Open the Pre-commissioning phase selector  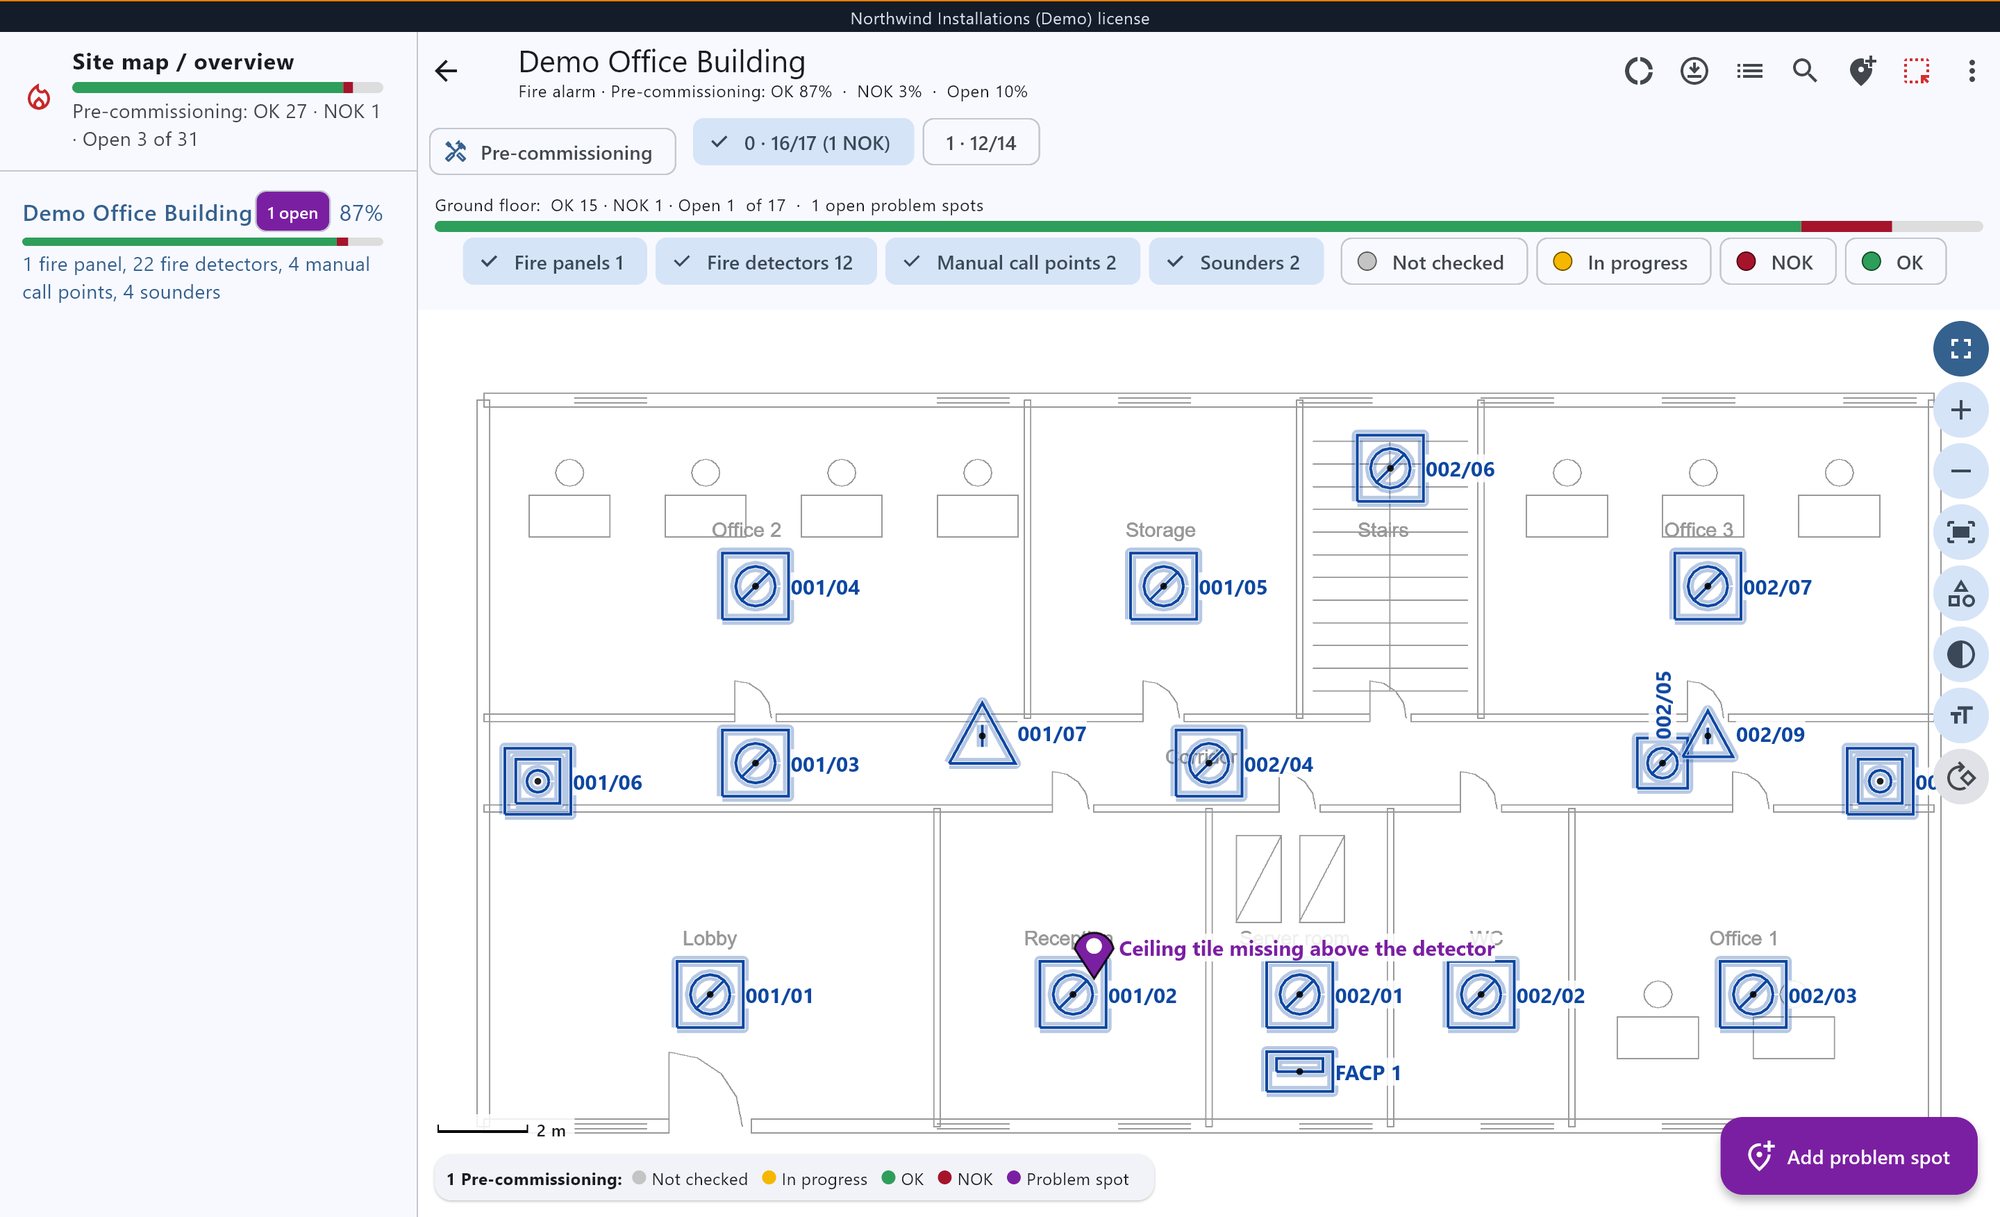click(552, 152)
